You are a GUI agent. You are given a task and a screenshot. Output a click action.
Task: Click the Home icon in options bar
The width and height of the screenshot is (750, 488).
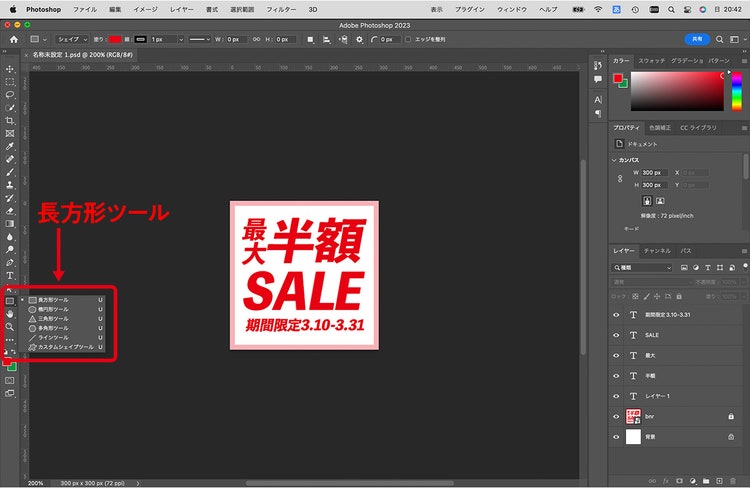click(x=13, y=40)
